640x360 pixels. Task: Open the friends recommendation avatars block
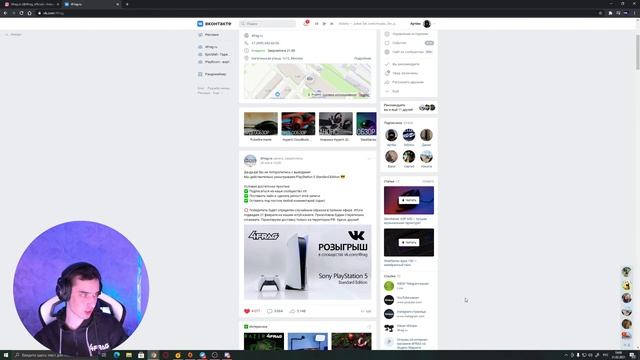(x=427, y=107)
